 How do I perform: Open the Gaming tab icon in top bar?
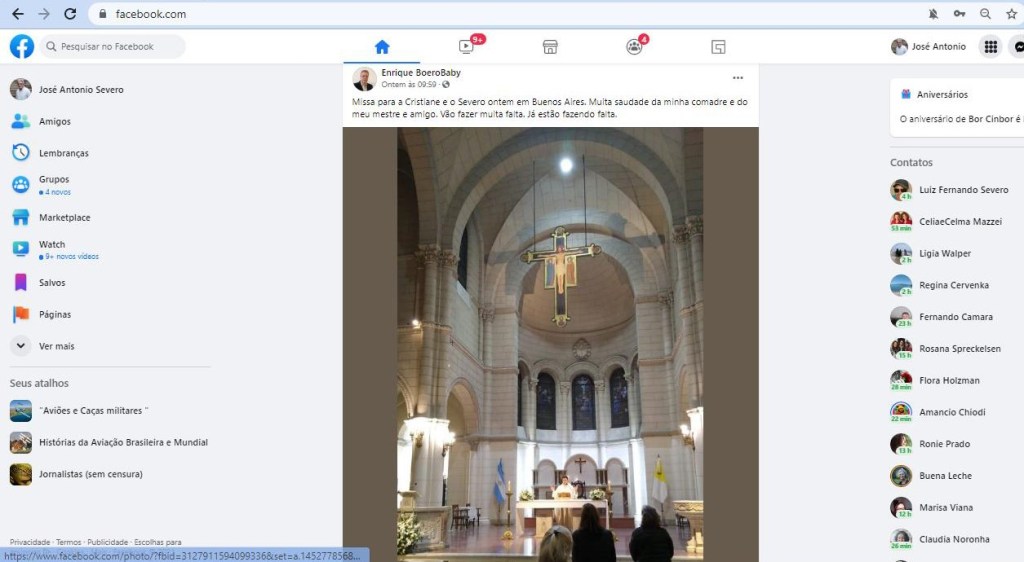click(718, 46)
